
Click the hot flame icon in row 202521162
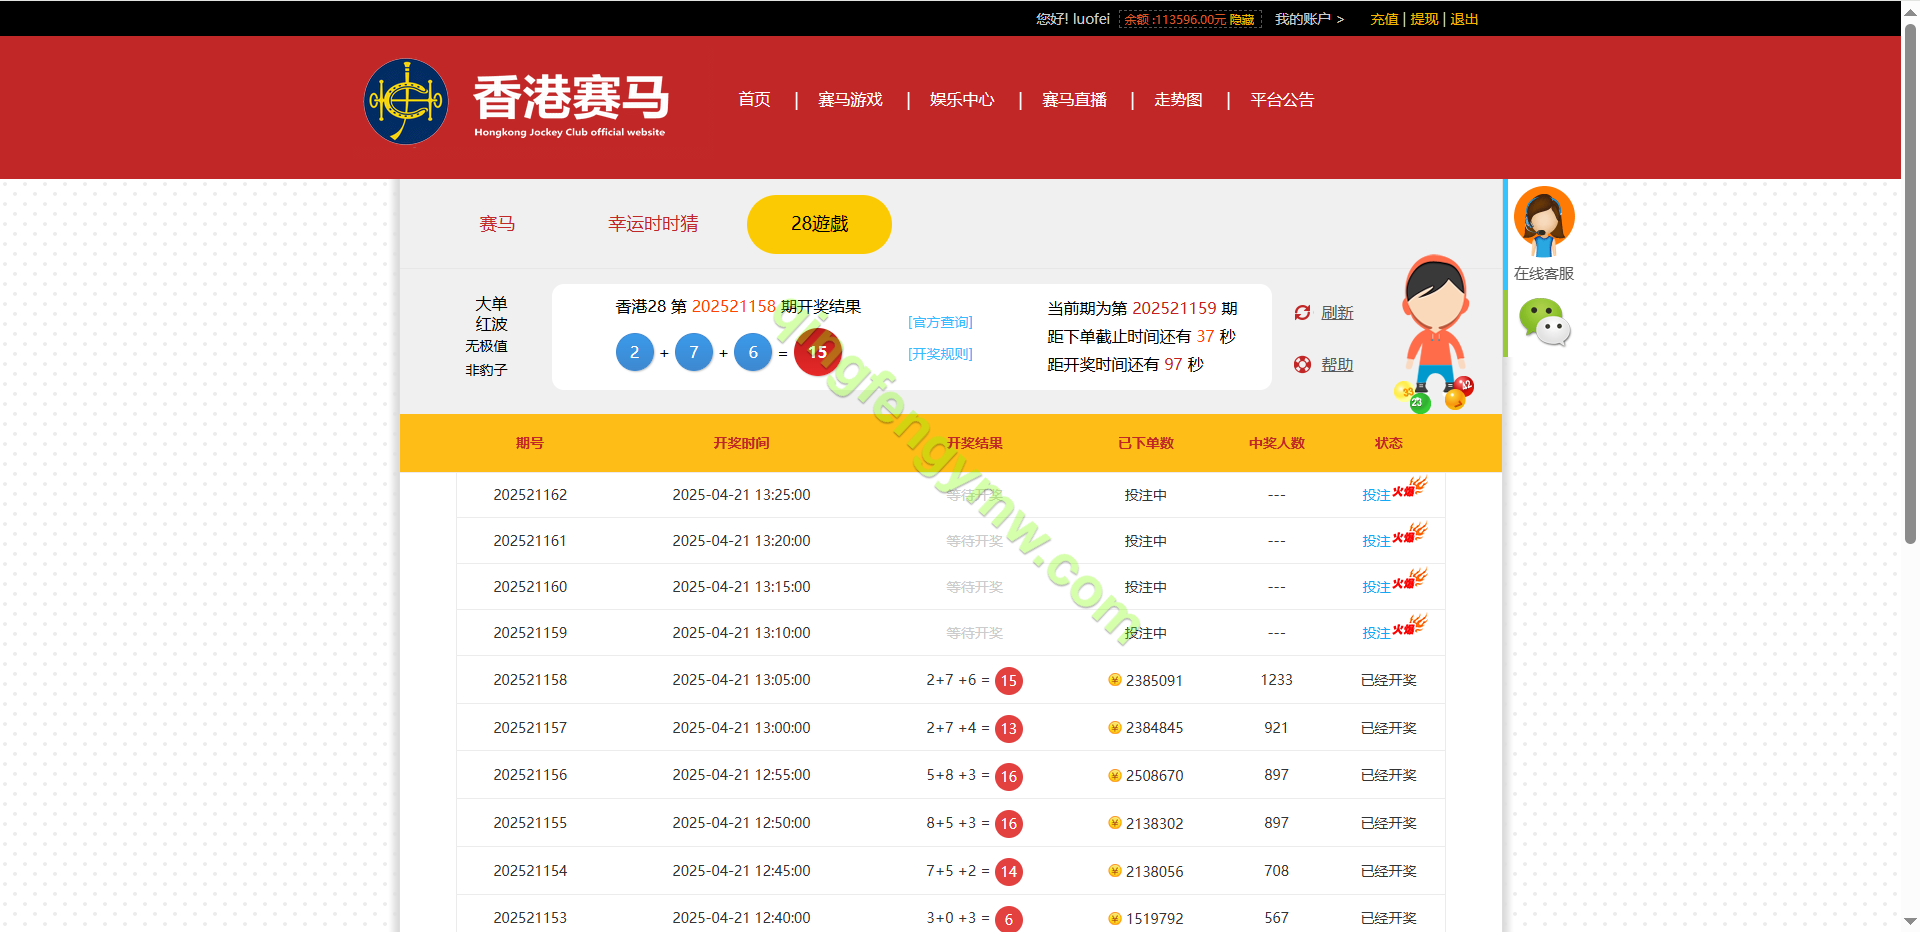click(1410, 487)
